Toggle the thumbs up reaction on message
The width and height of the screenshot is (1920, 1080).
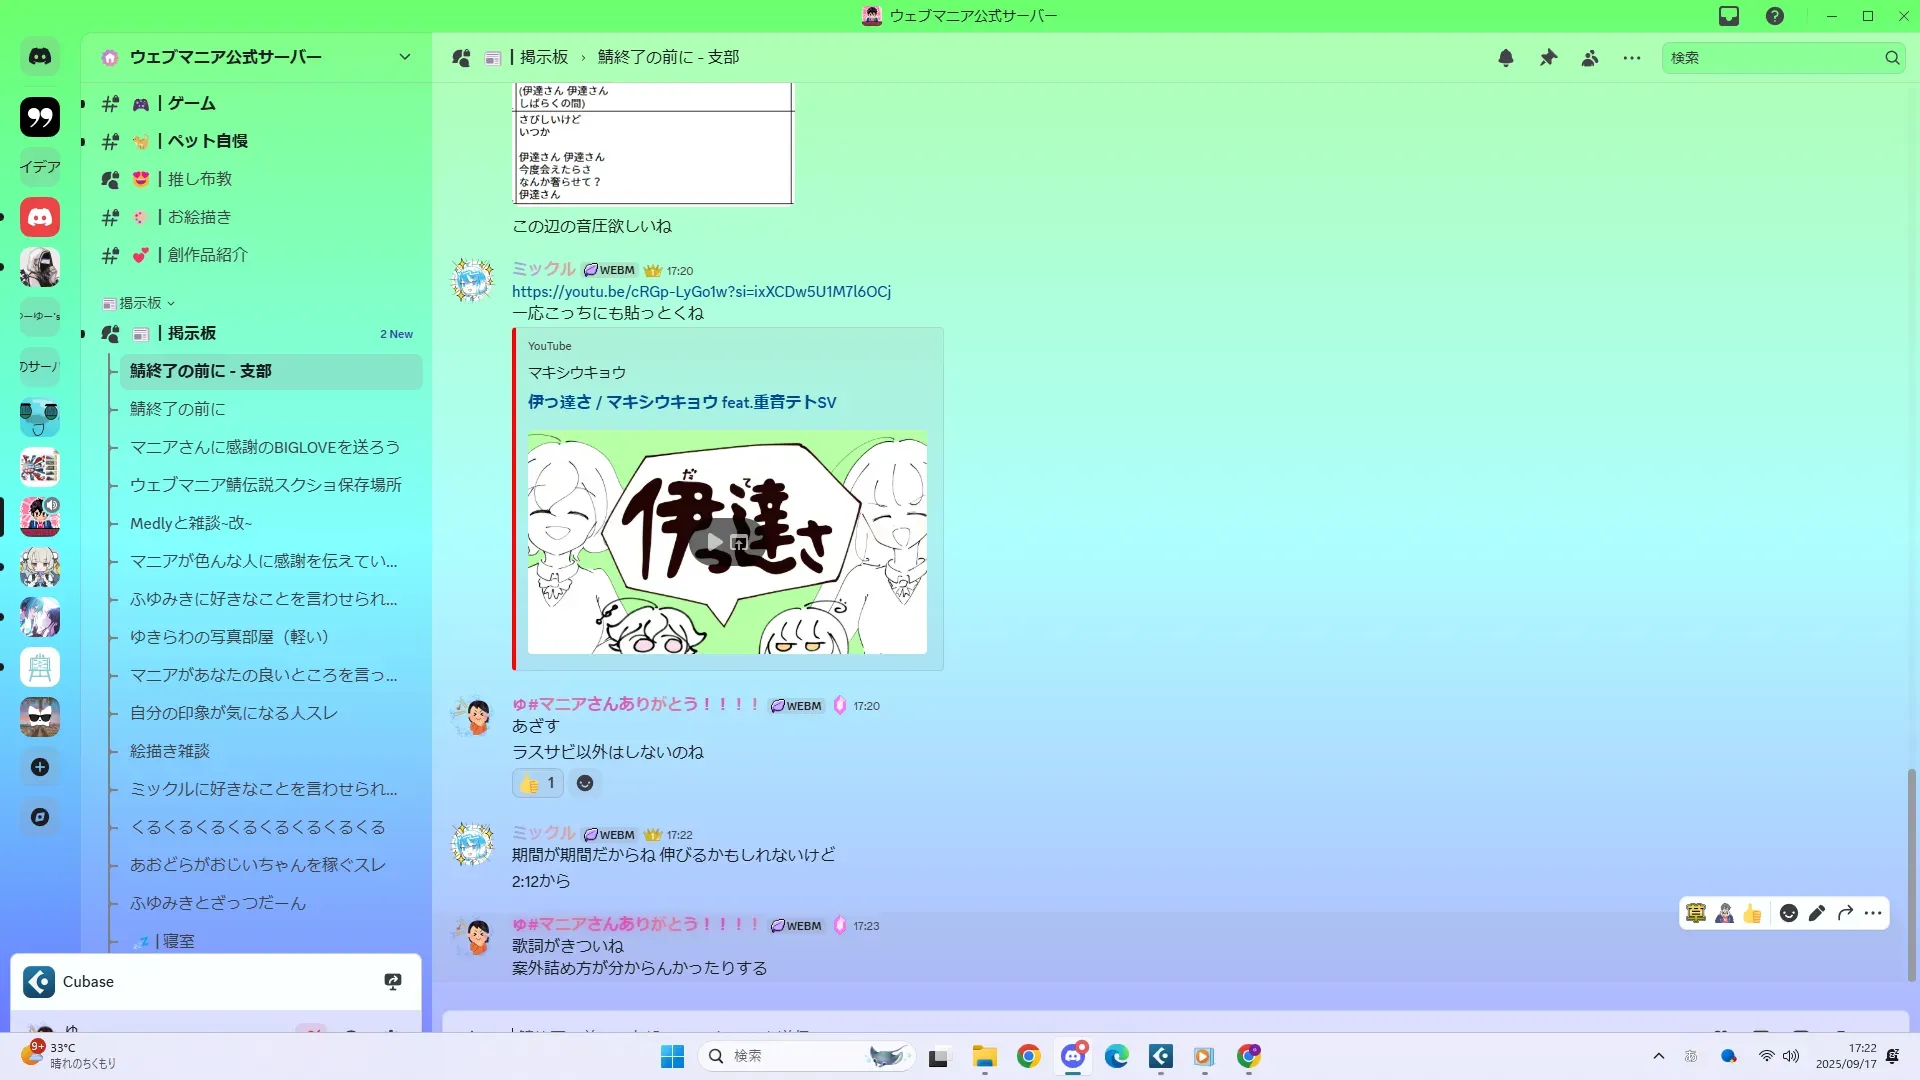538,783
